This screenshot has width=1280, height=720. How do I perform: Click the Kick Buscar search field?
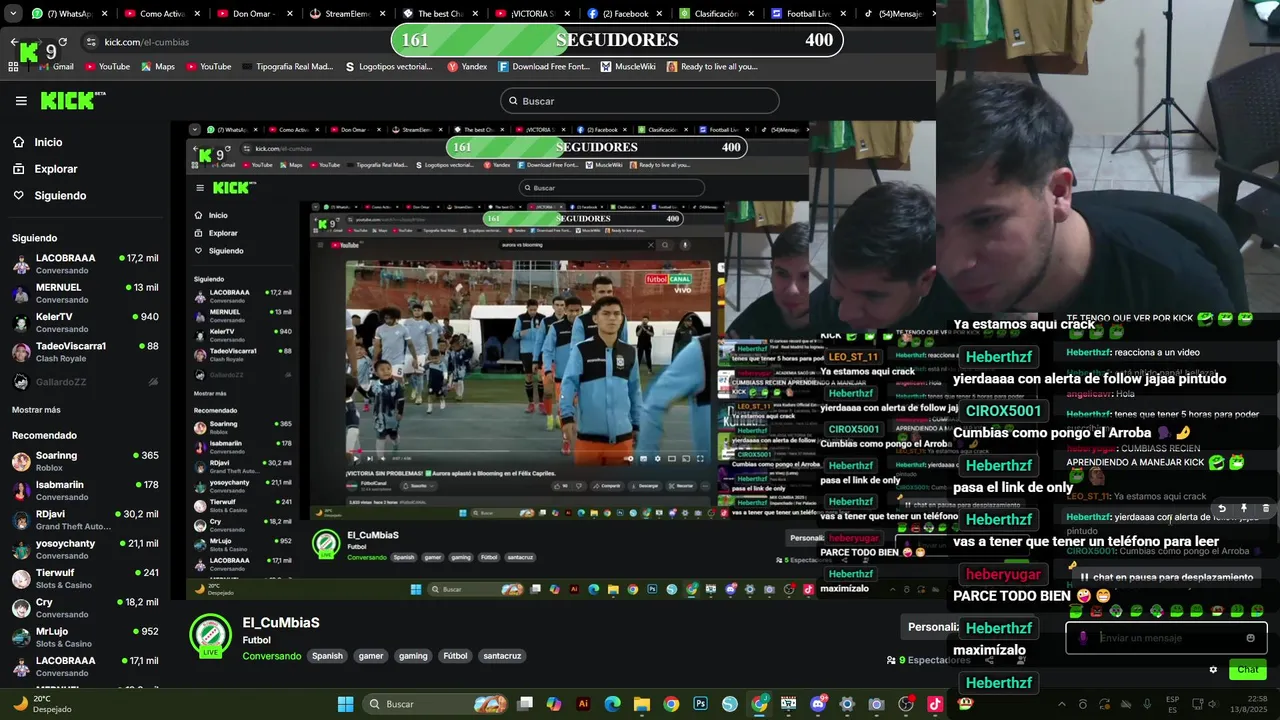click(640, 101)
